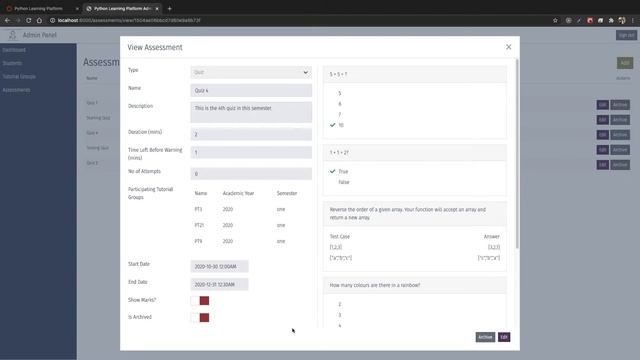640x360 pixels.
Task: Click the Time Left Before Warning field
Action: tap(251, 153)
